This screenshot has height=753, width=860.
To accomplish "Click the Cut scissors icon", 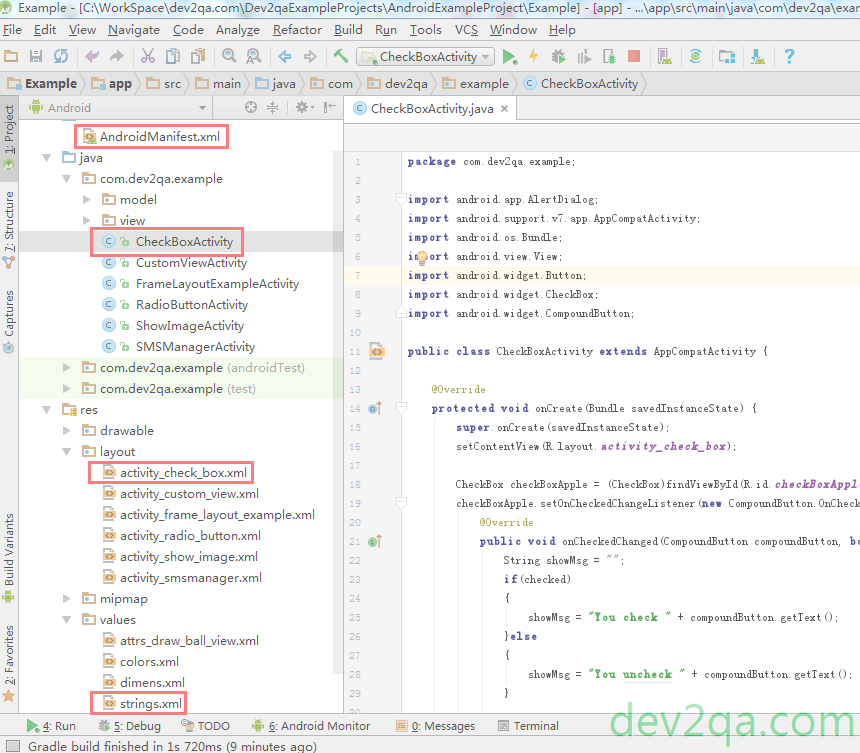I will [x=150, y=57].
